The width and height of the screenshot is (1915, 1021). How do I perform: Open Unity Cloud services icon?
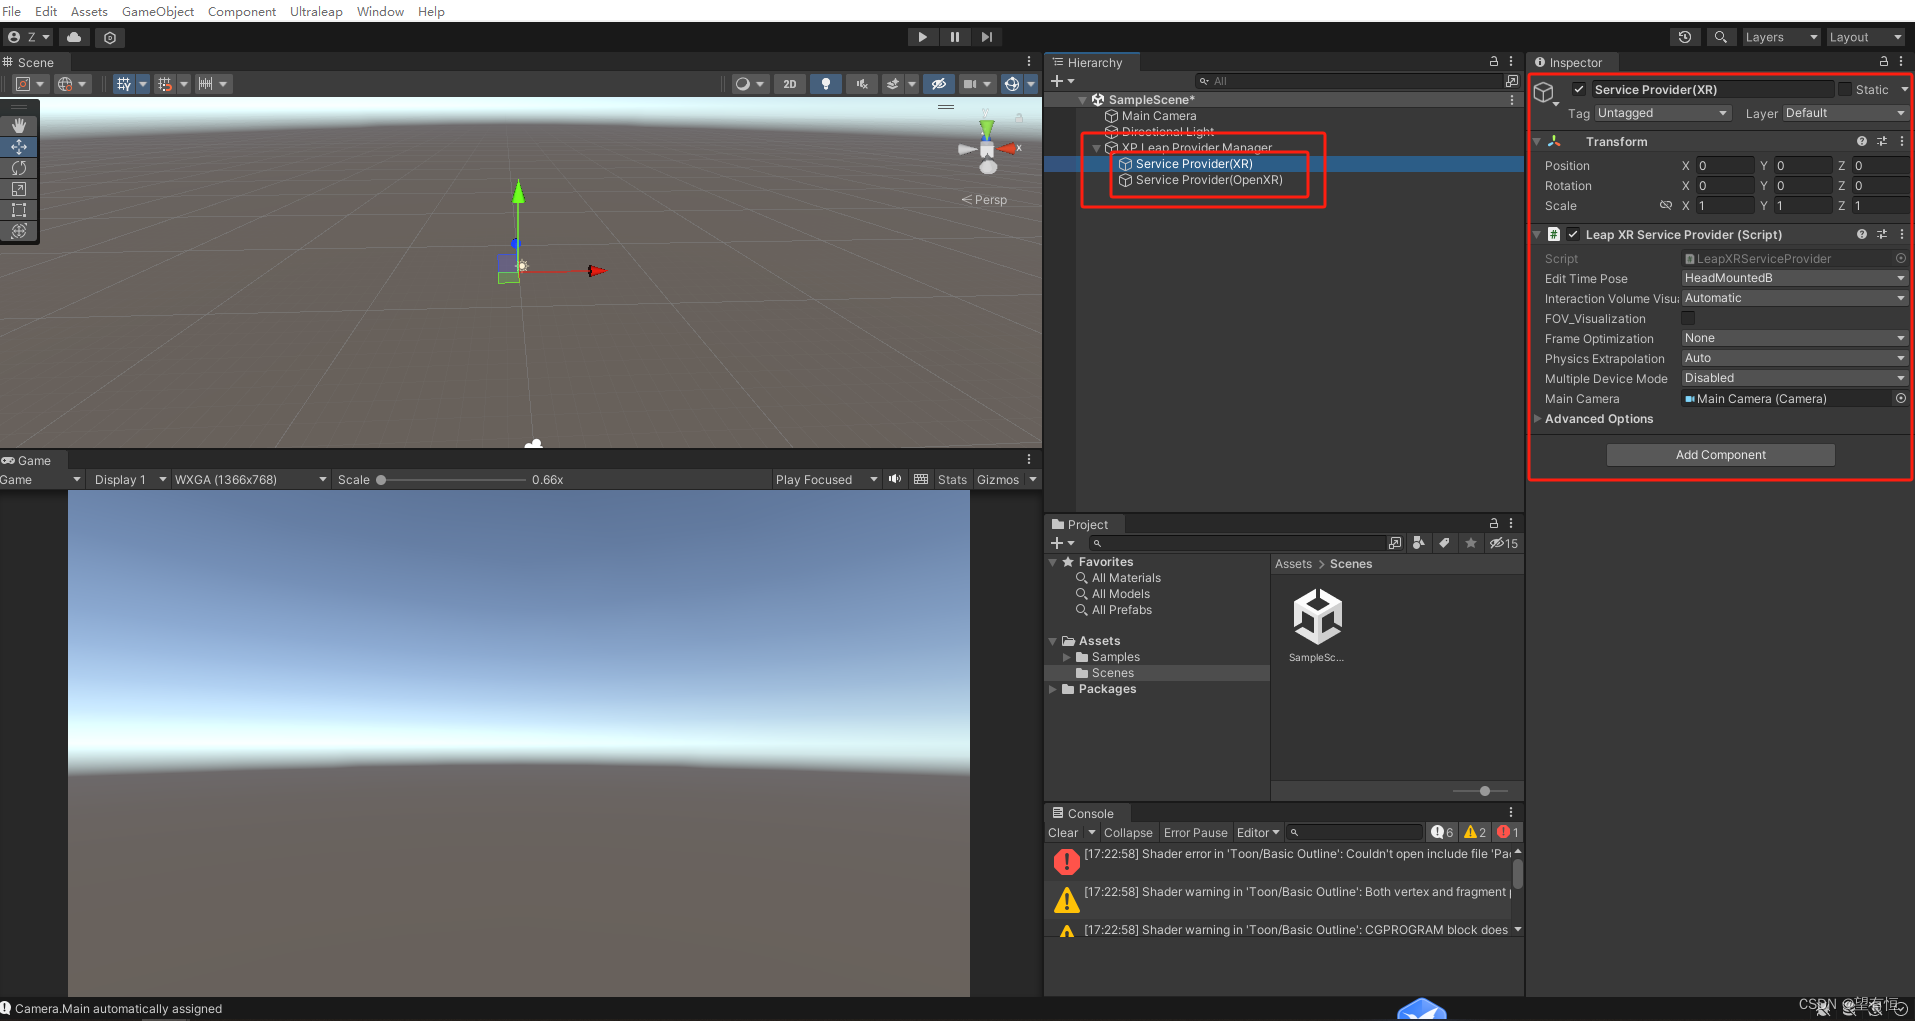pyautogui.click(x=74, y=37)
